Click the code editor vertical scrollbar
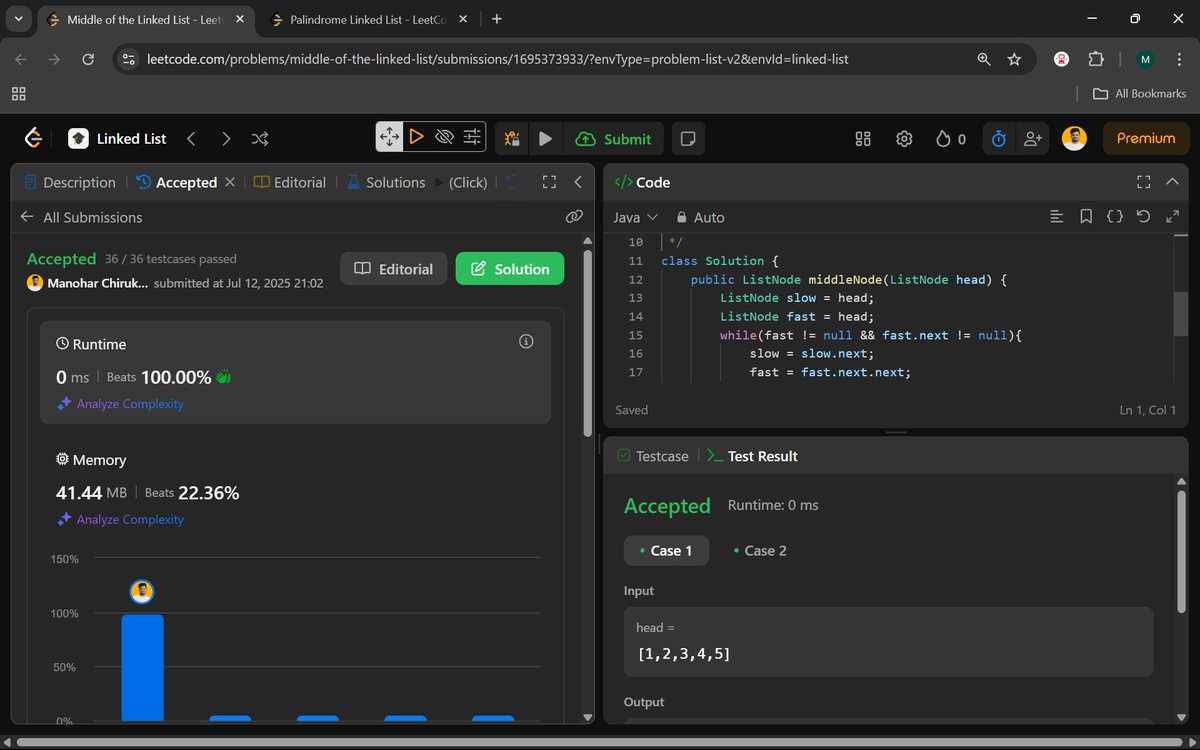The height and width of the screenshot is (750, 1200). click(x=1180, y=315)
